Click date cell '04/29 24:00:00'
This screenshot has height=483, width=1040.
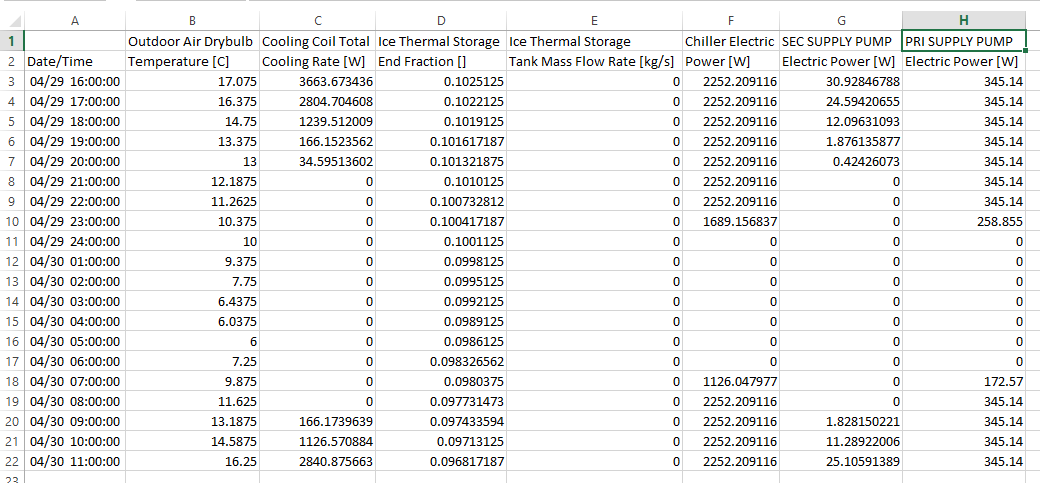click(x=75, y=242)
